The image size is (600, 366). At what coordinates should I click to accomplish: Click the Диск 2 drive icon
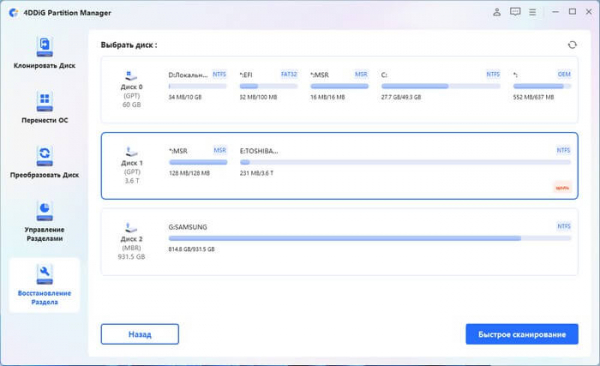pos(131,227)
